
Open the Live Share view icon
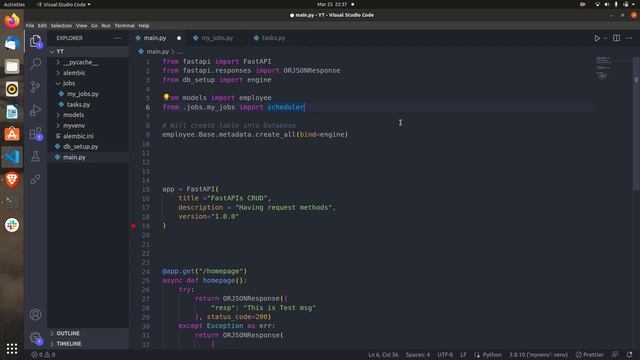click(36, 179)
